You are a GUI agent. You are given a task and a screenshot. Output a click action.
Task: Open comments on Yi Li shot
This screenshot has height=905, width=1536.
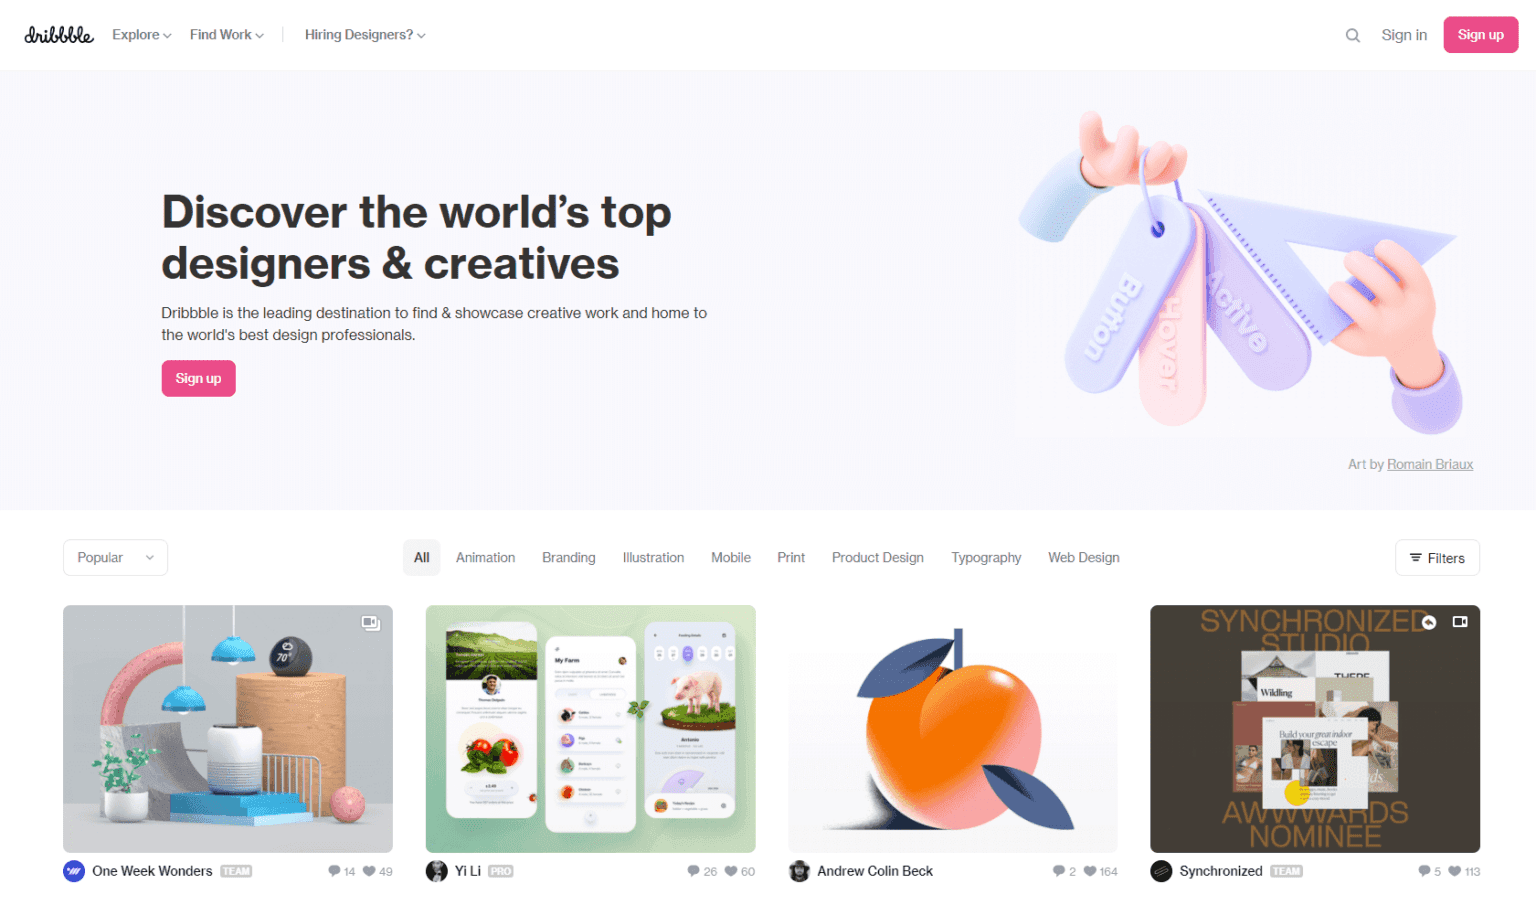(693, 871)
